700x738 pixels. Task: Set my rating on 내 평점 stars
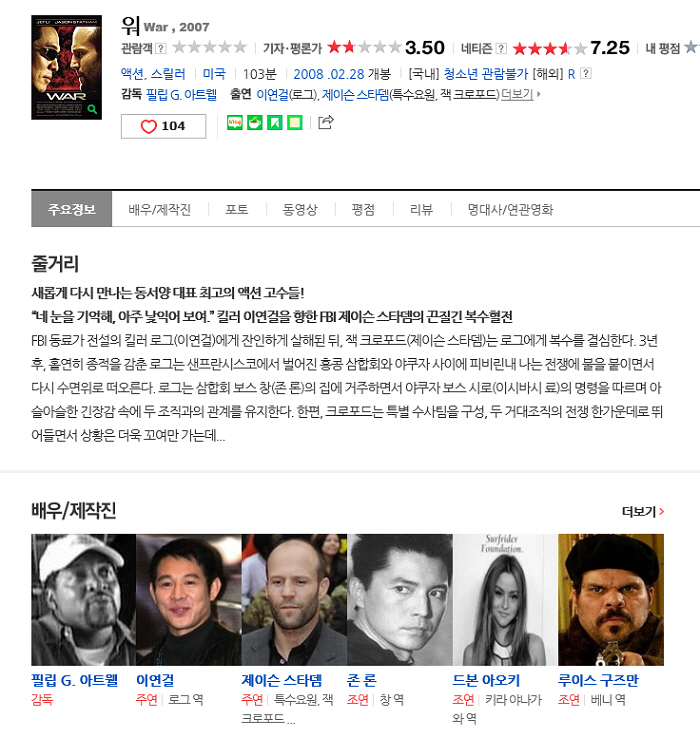tap(692, 48)
